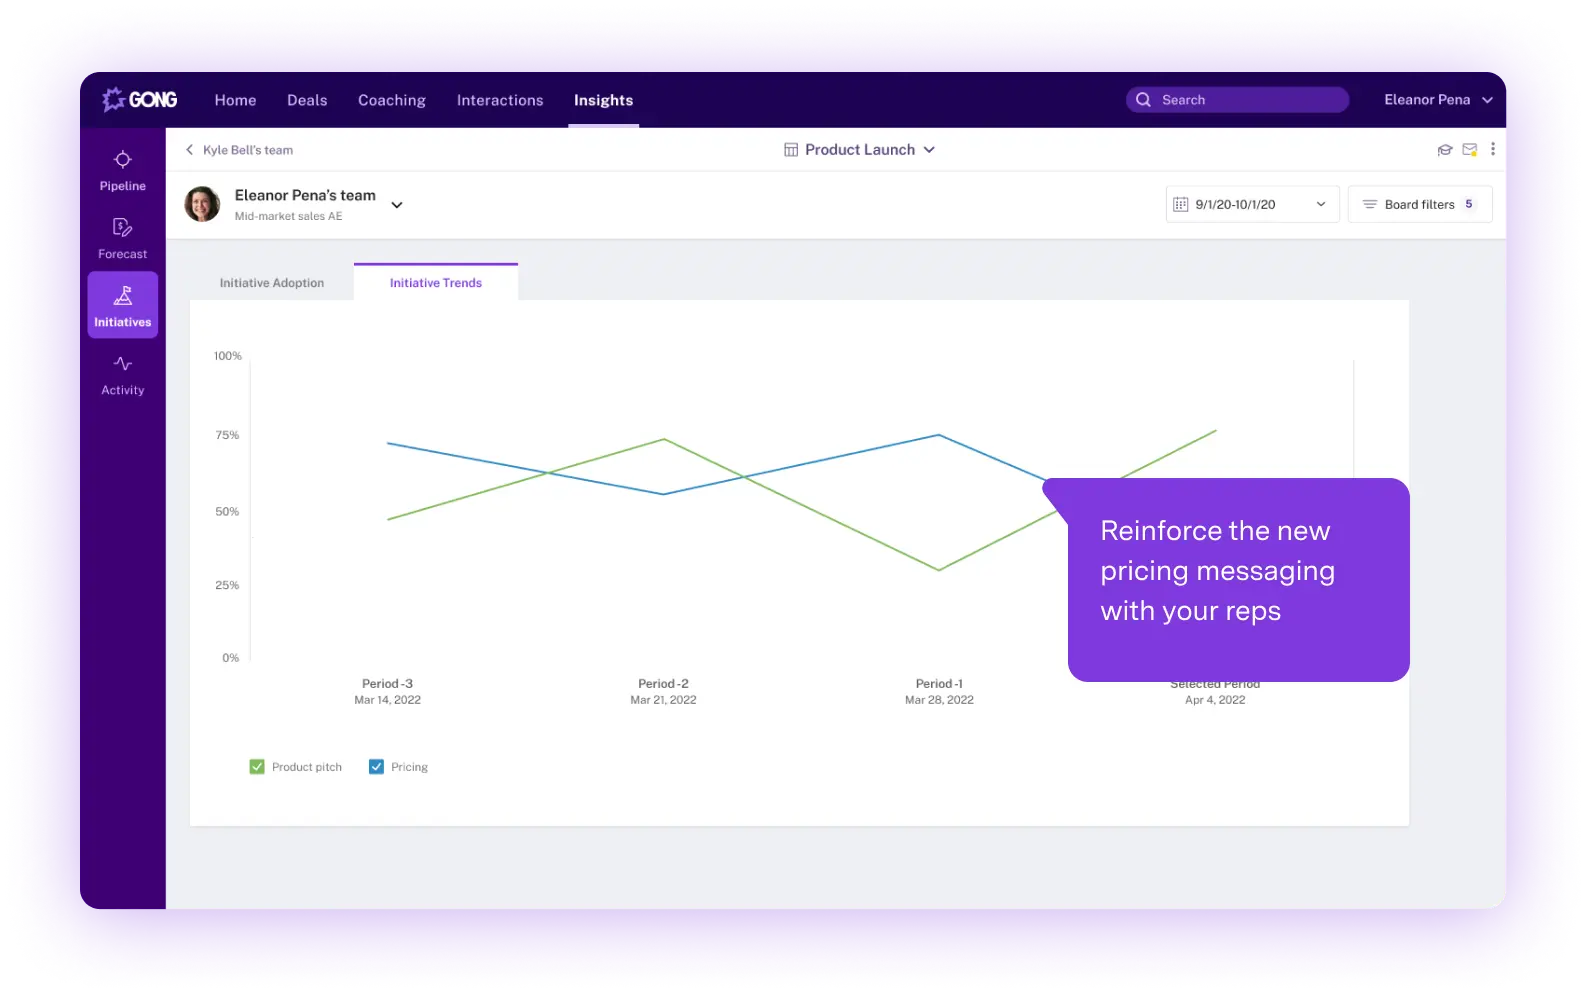Screen dimensions: 1587x998
Task: Click into the Search field
Action: [1237, 100]
